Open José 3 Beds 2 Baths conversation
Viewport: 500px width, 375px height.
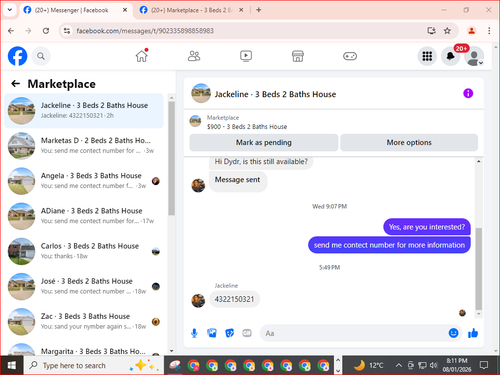[84, 286]
